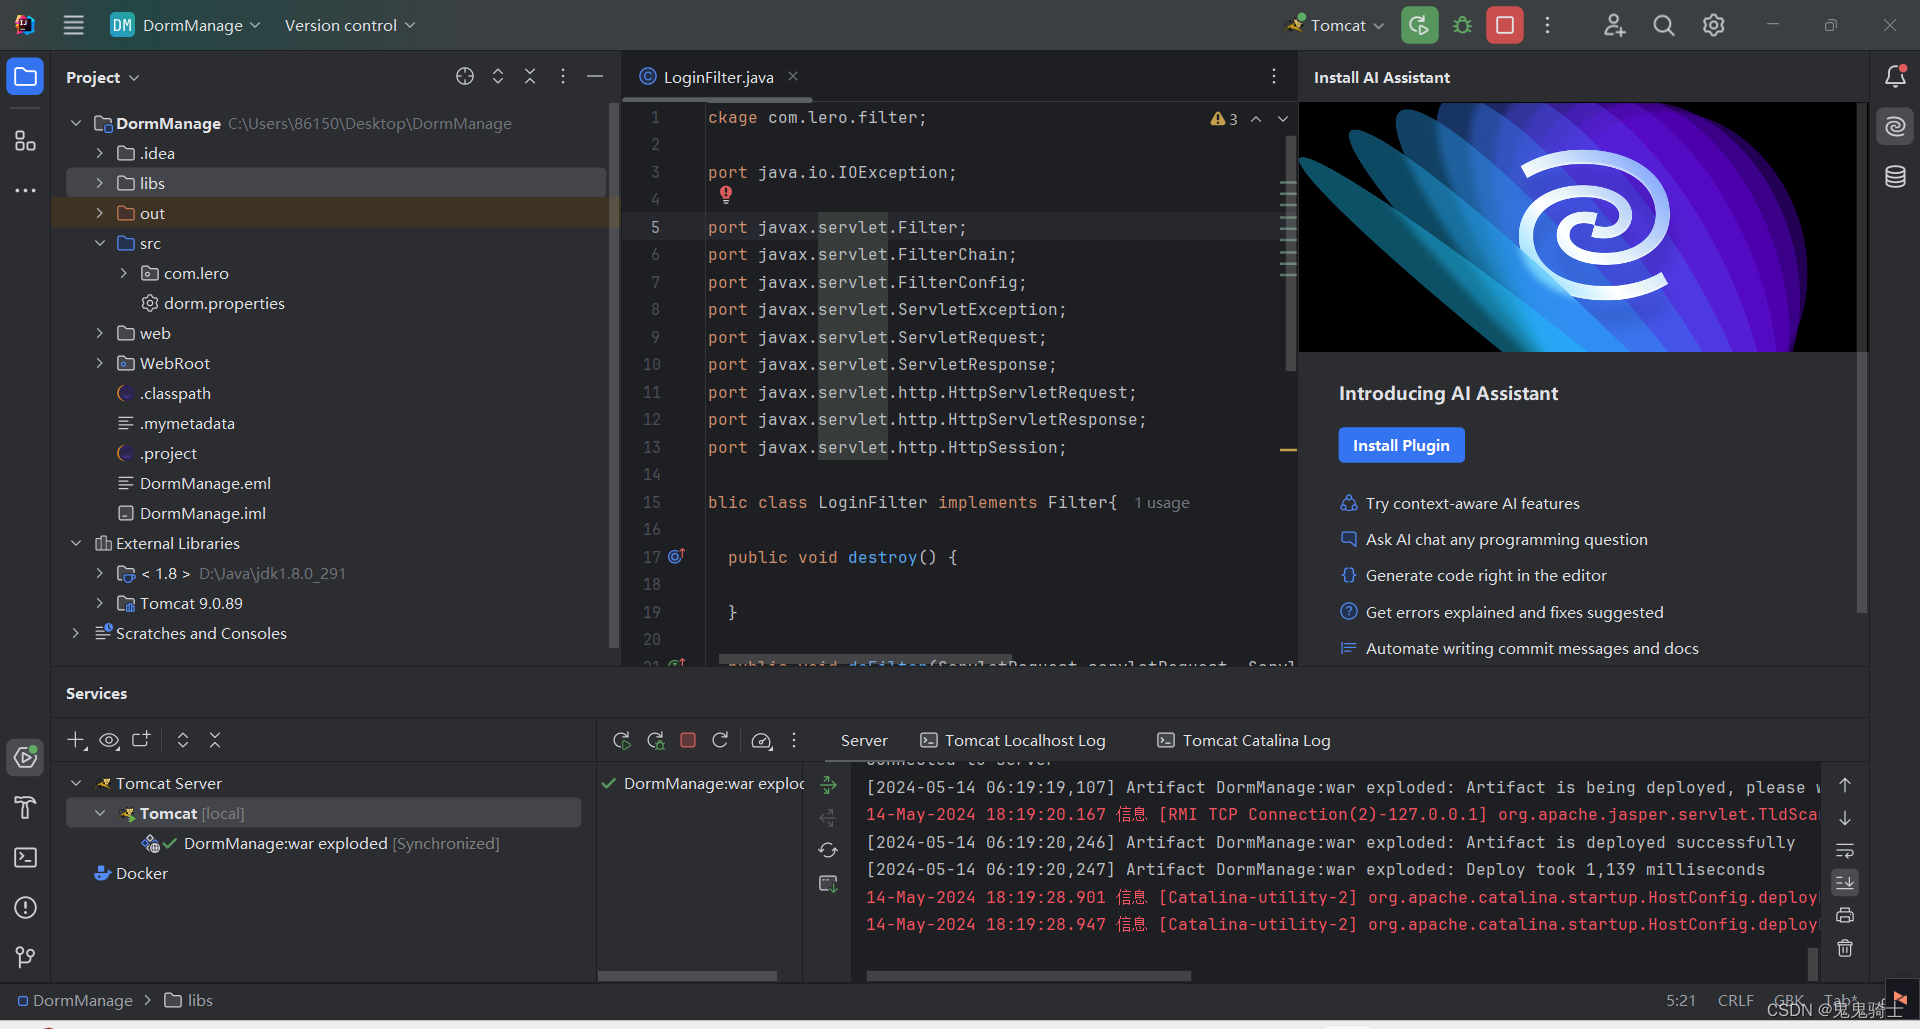Collapse the src folder node
The width and height of the screenshot is (1920, 1029).
click(99, 243)
